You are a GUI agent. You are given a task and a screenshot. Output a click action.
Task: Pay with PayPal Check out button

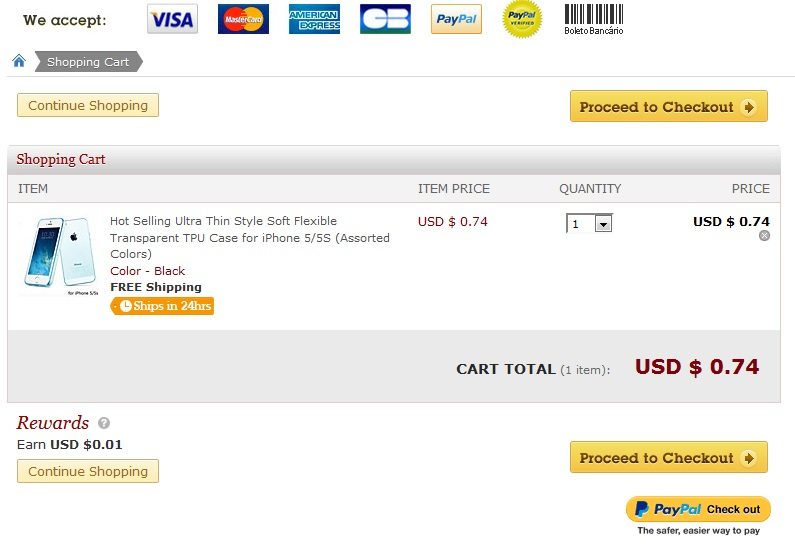(x=698, y=509)
